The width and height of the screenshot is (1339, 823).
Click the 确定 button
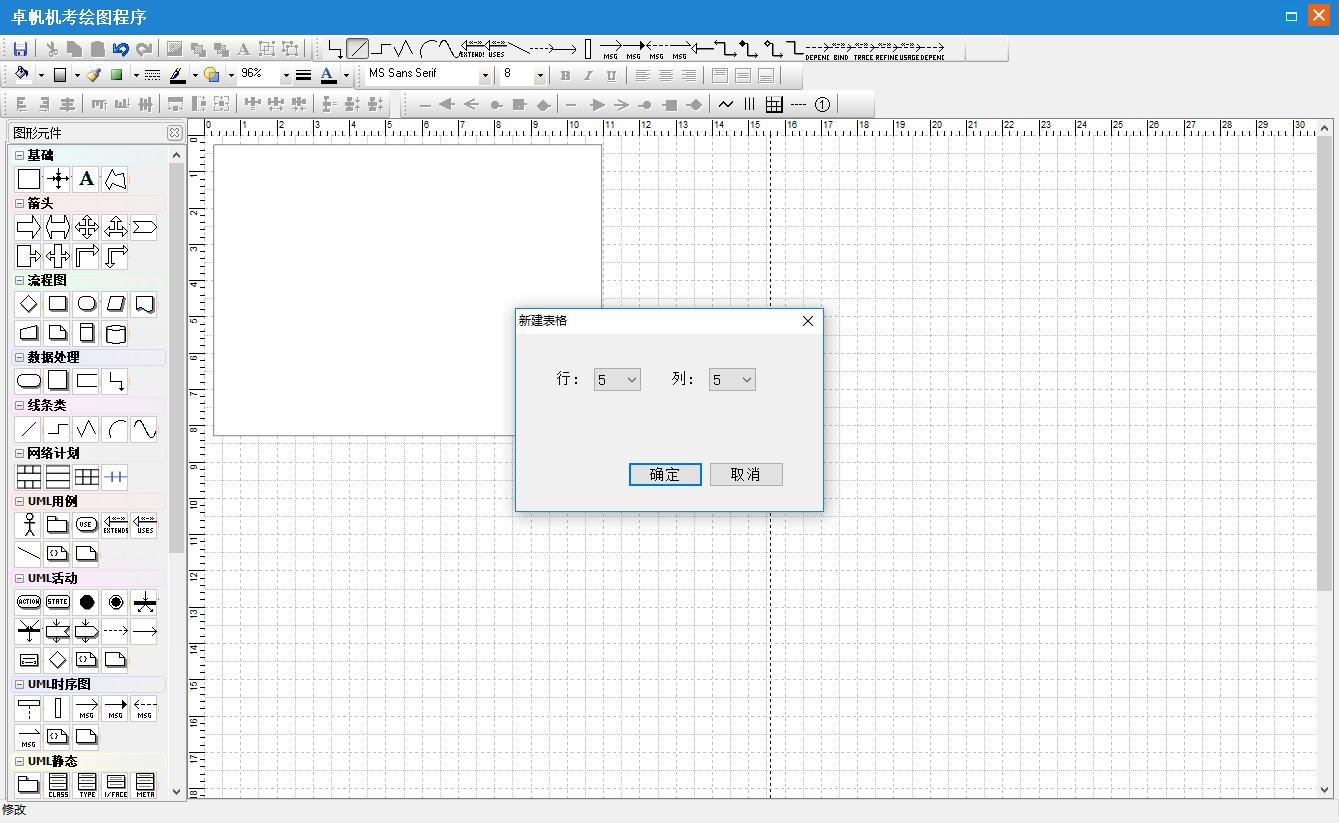tap(665, 474)
